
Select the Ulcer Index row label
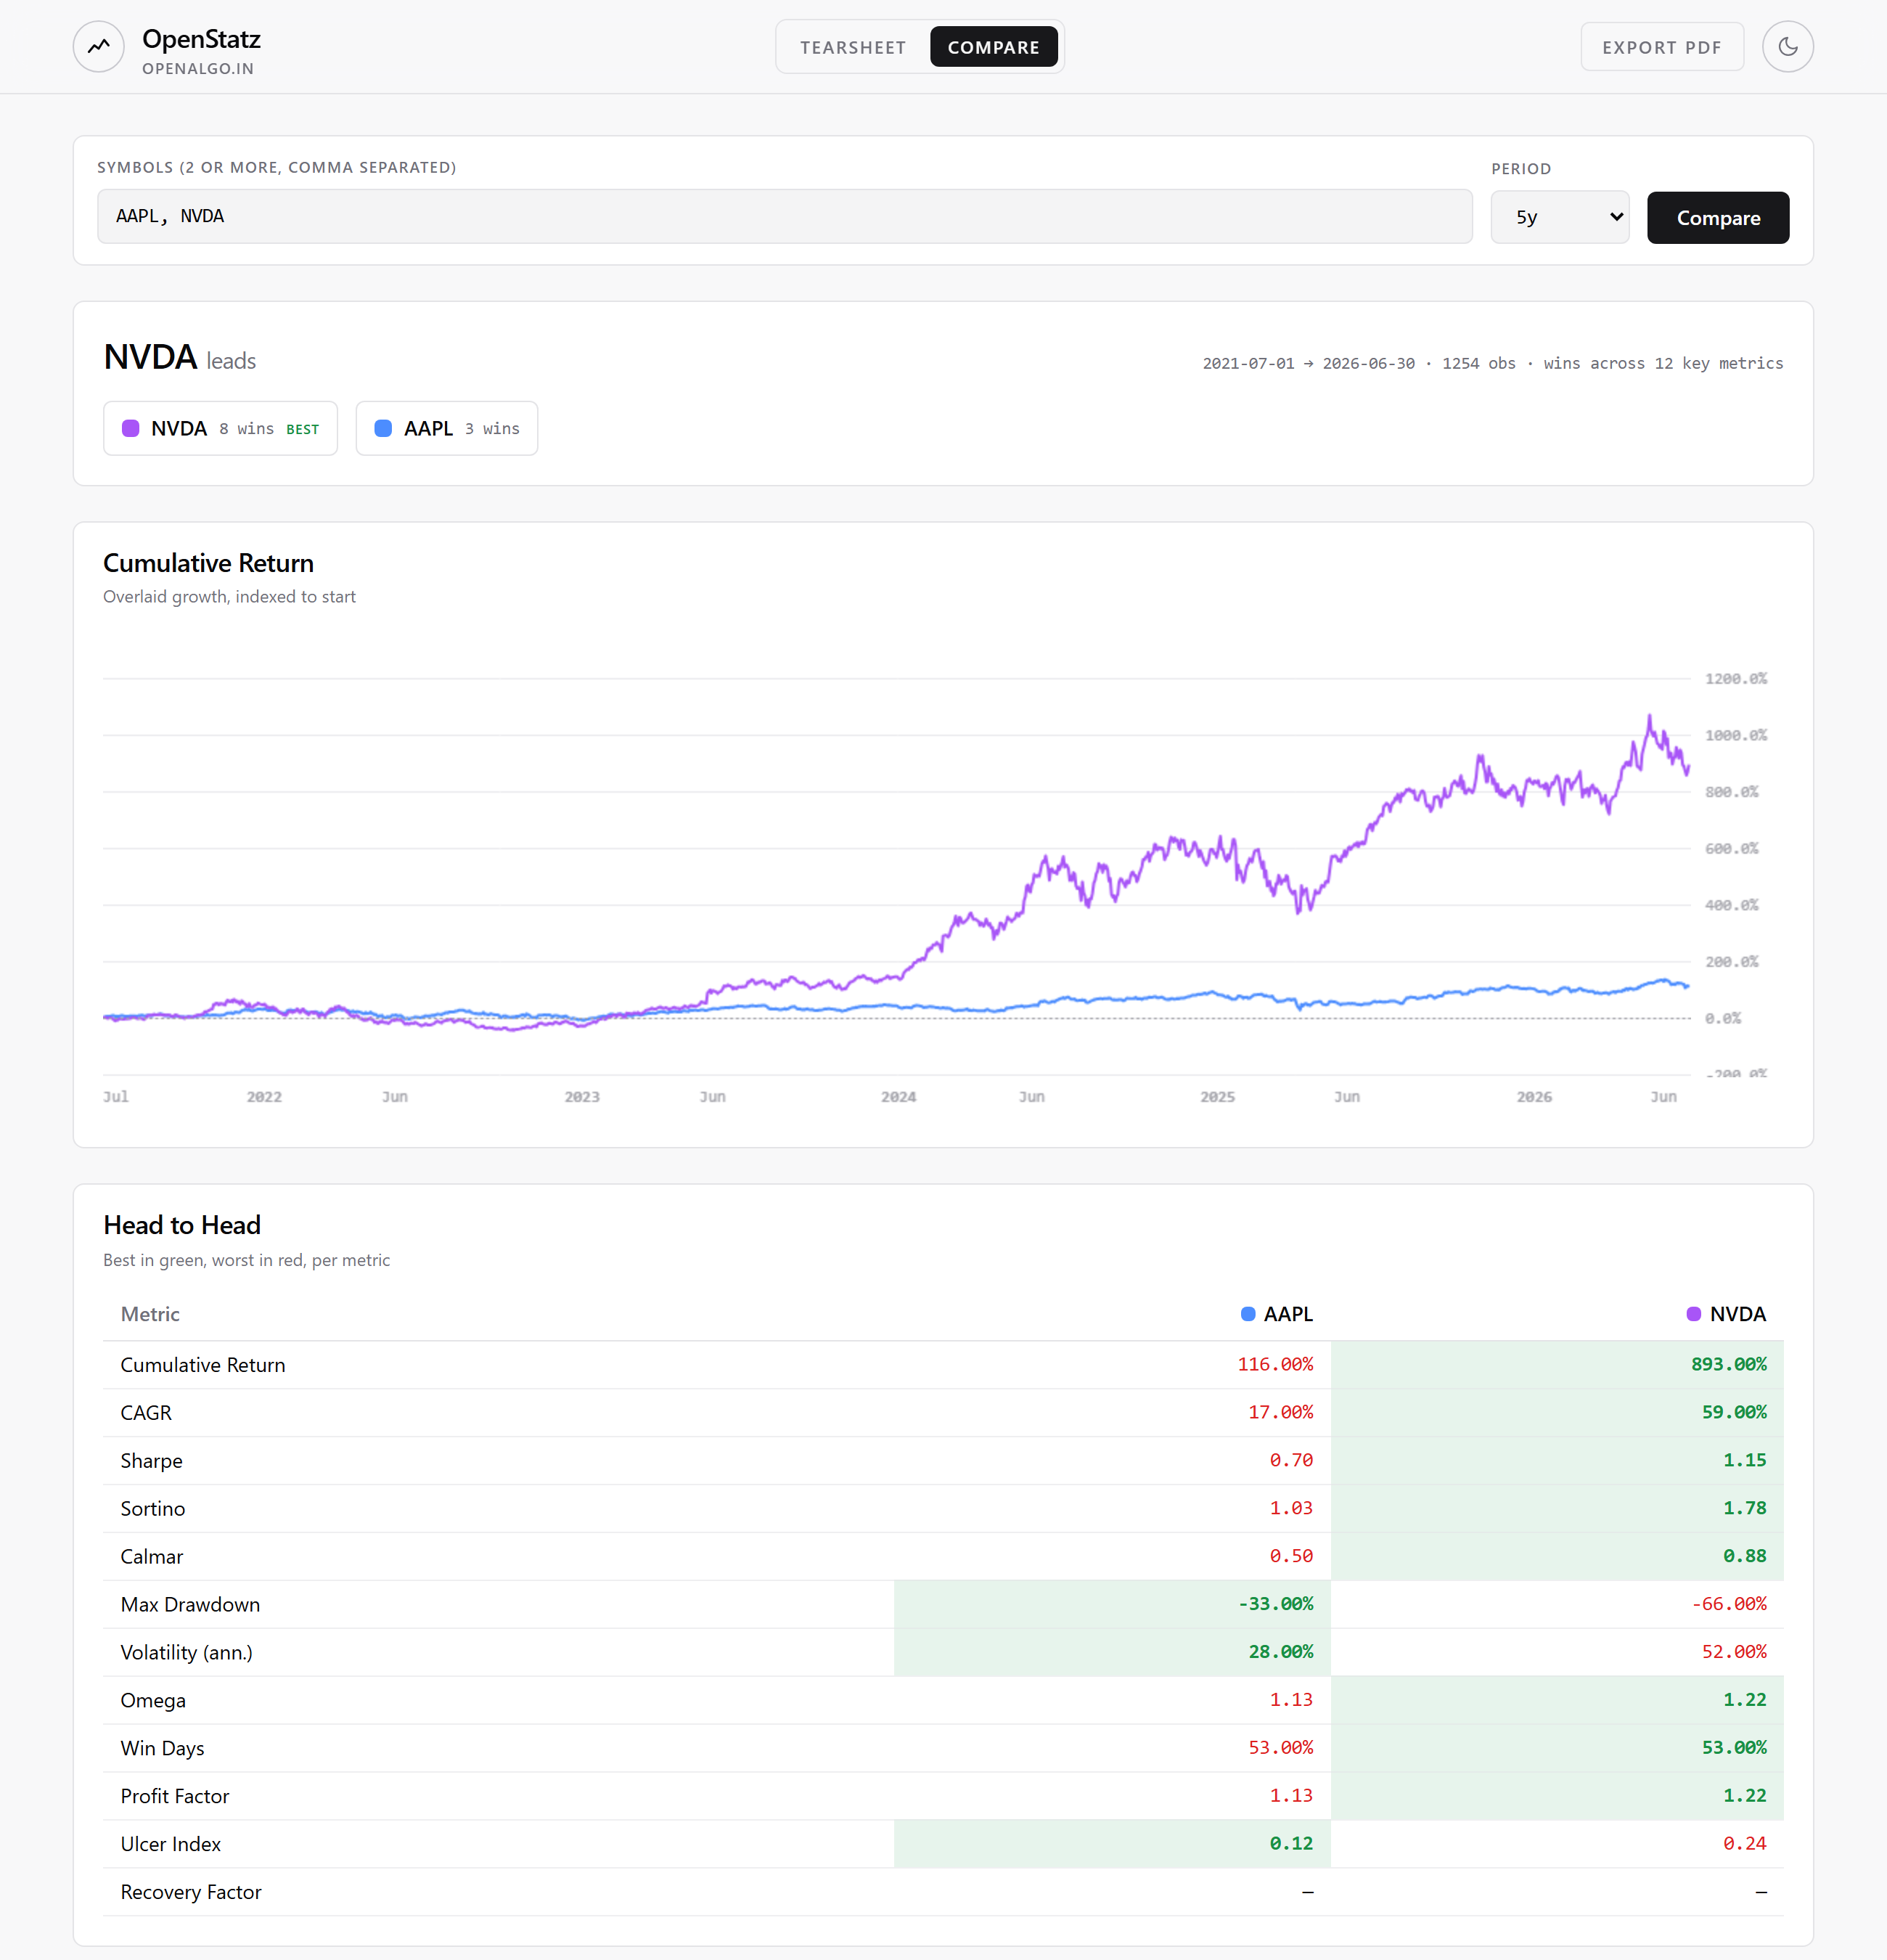click(170, 1845)
